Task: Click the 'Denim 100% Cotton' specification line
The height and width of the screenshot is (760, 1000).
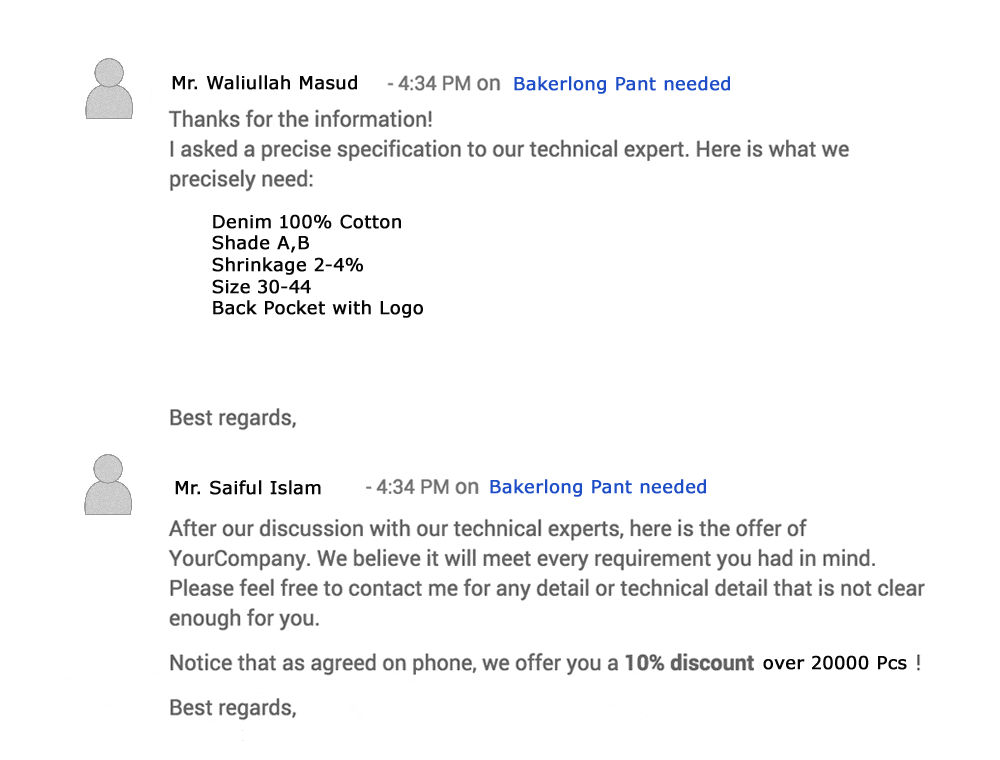Action: 306,222
